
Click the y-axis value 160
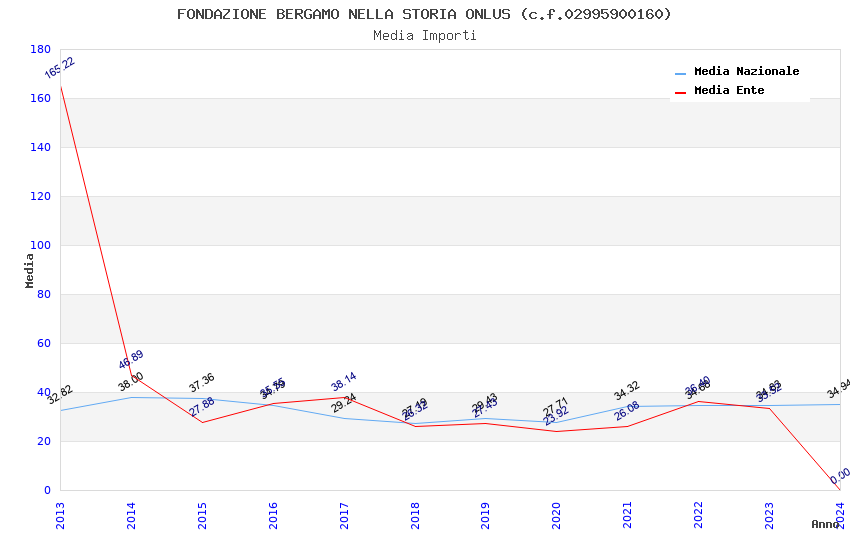(41, 99)
